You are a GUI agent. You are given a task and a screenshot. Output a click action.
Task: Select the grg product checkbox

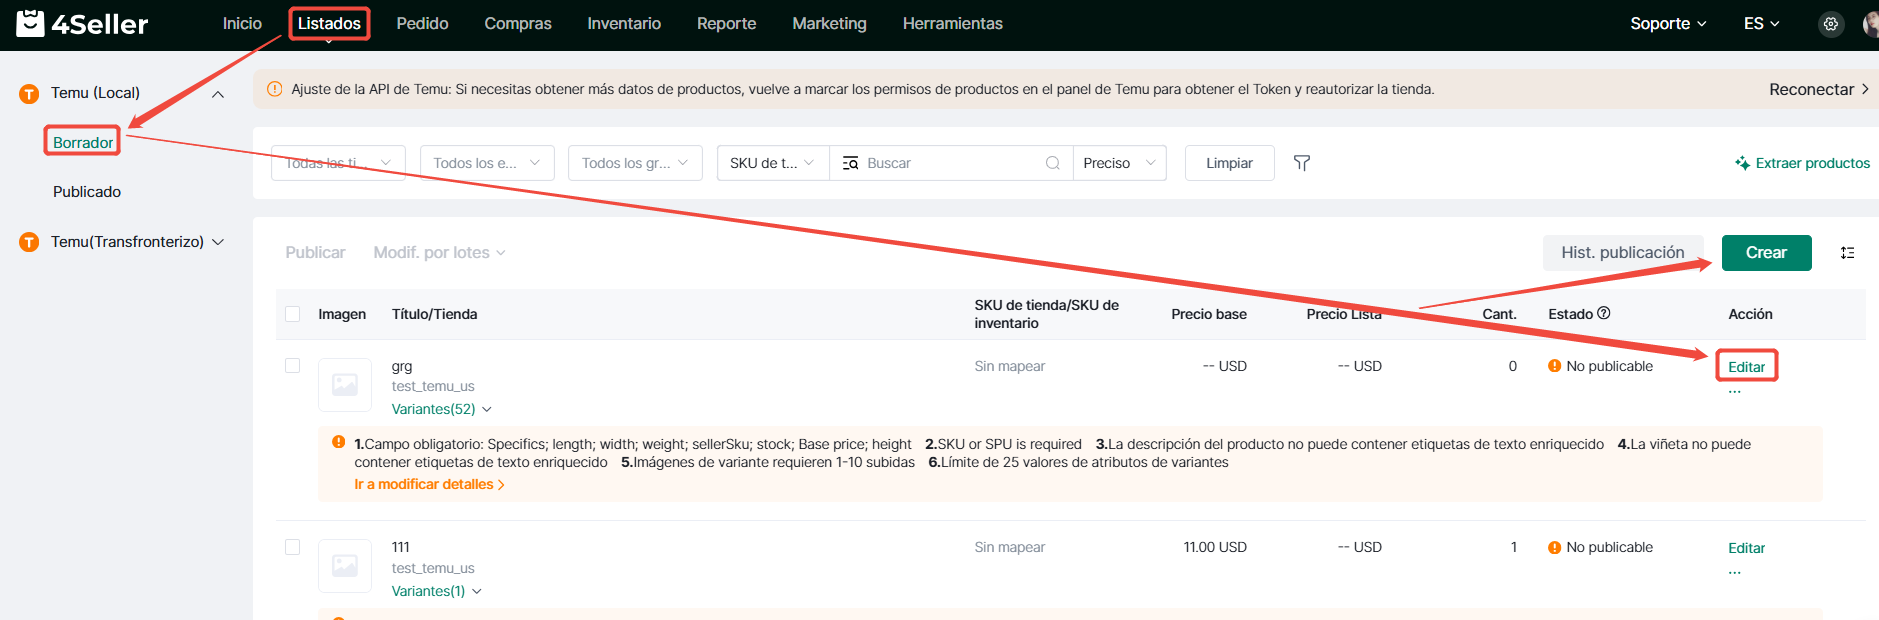293,366
